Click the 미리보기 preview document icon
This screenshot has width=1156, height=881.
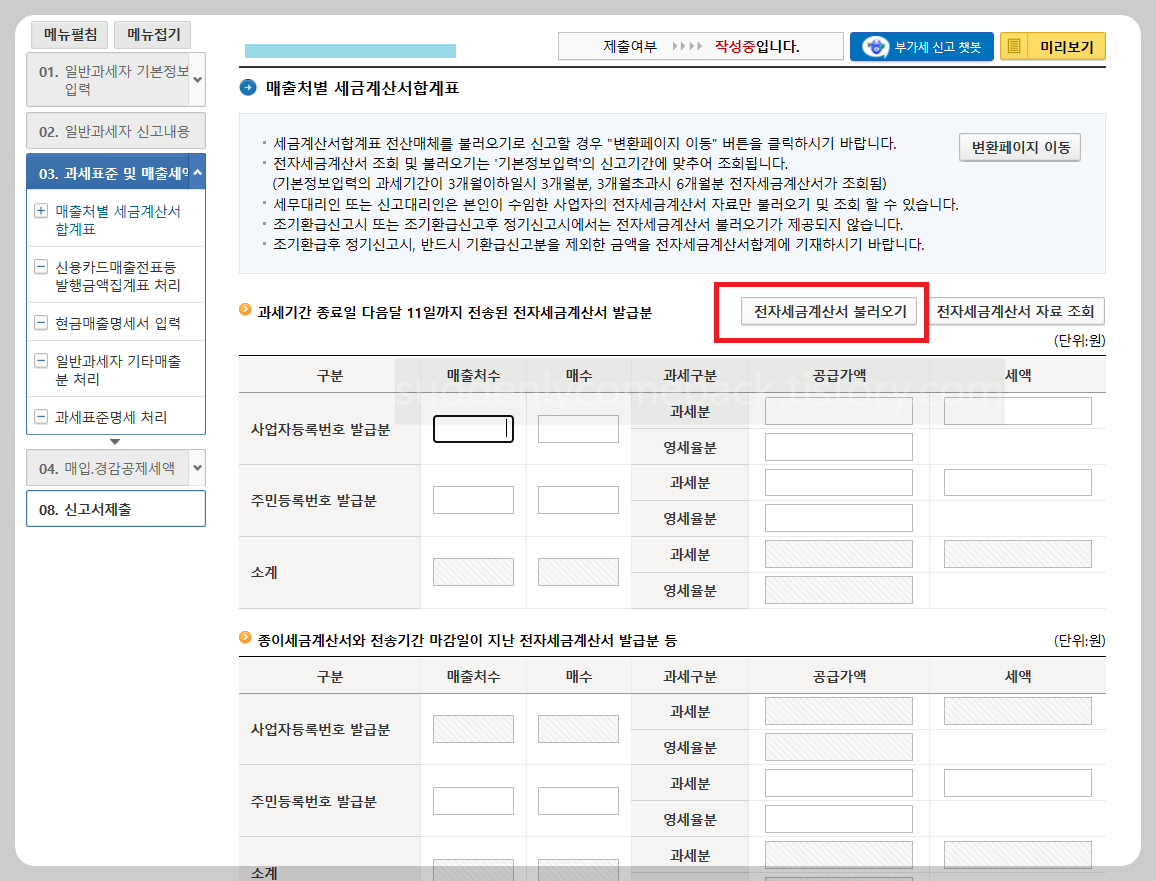click(1016, 46)
